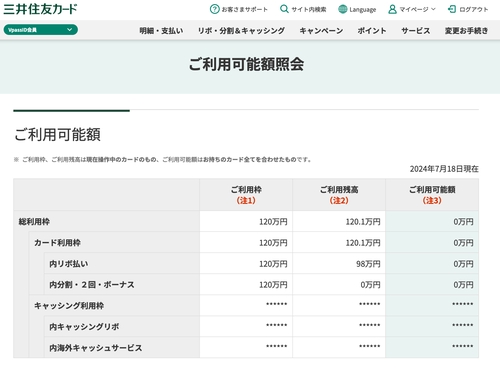Click the ご利用可能額照会 page title
The height and width of the screenshot is (369, 500).
(246, 64)
